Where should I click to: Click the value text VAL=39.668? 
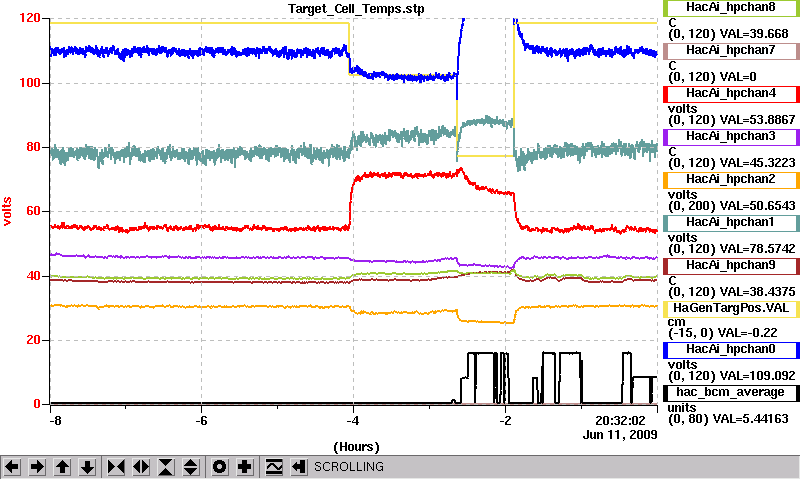(x=754, y=34)
